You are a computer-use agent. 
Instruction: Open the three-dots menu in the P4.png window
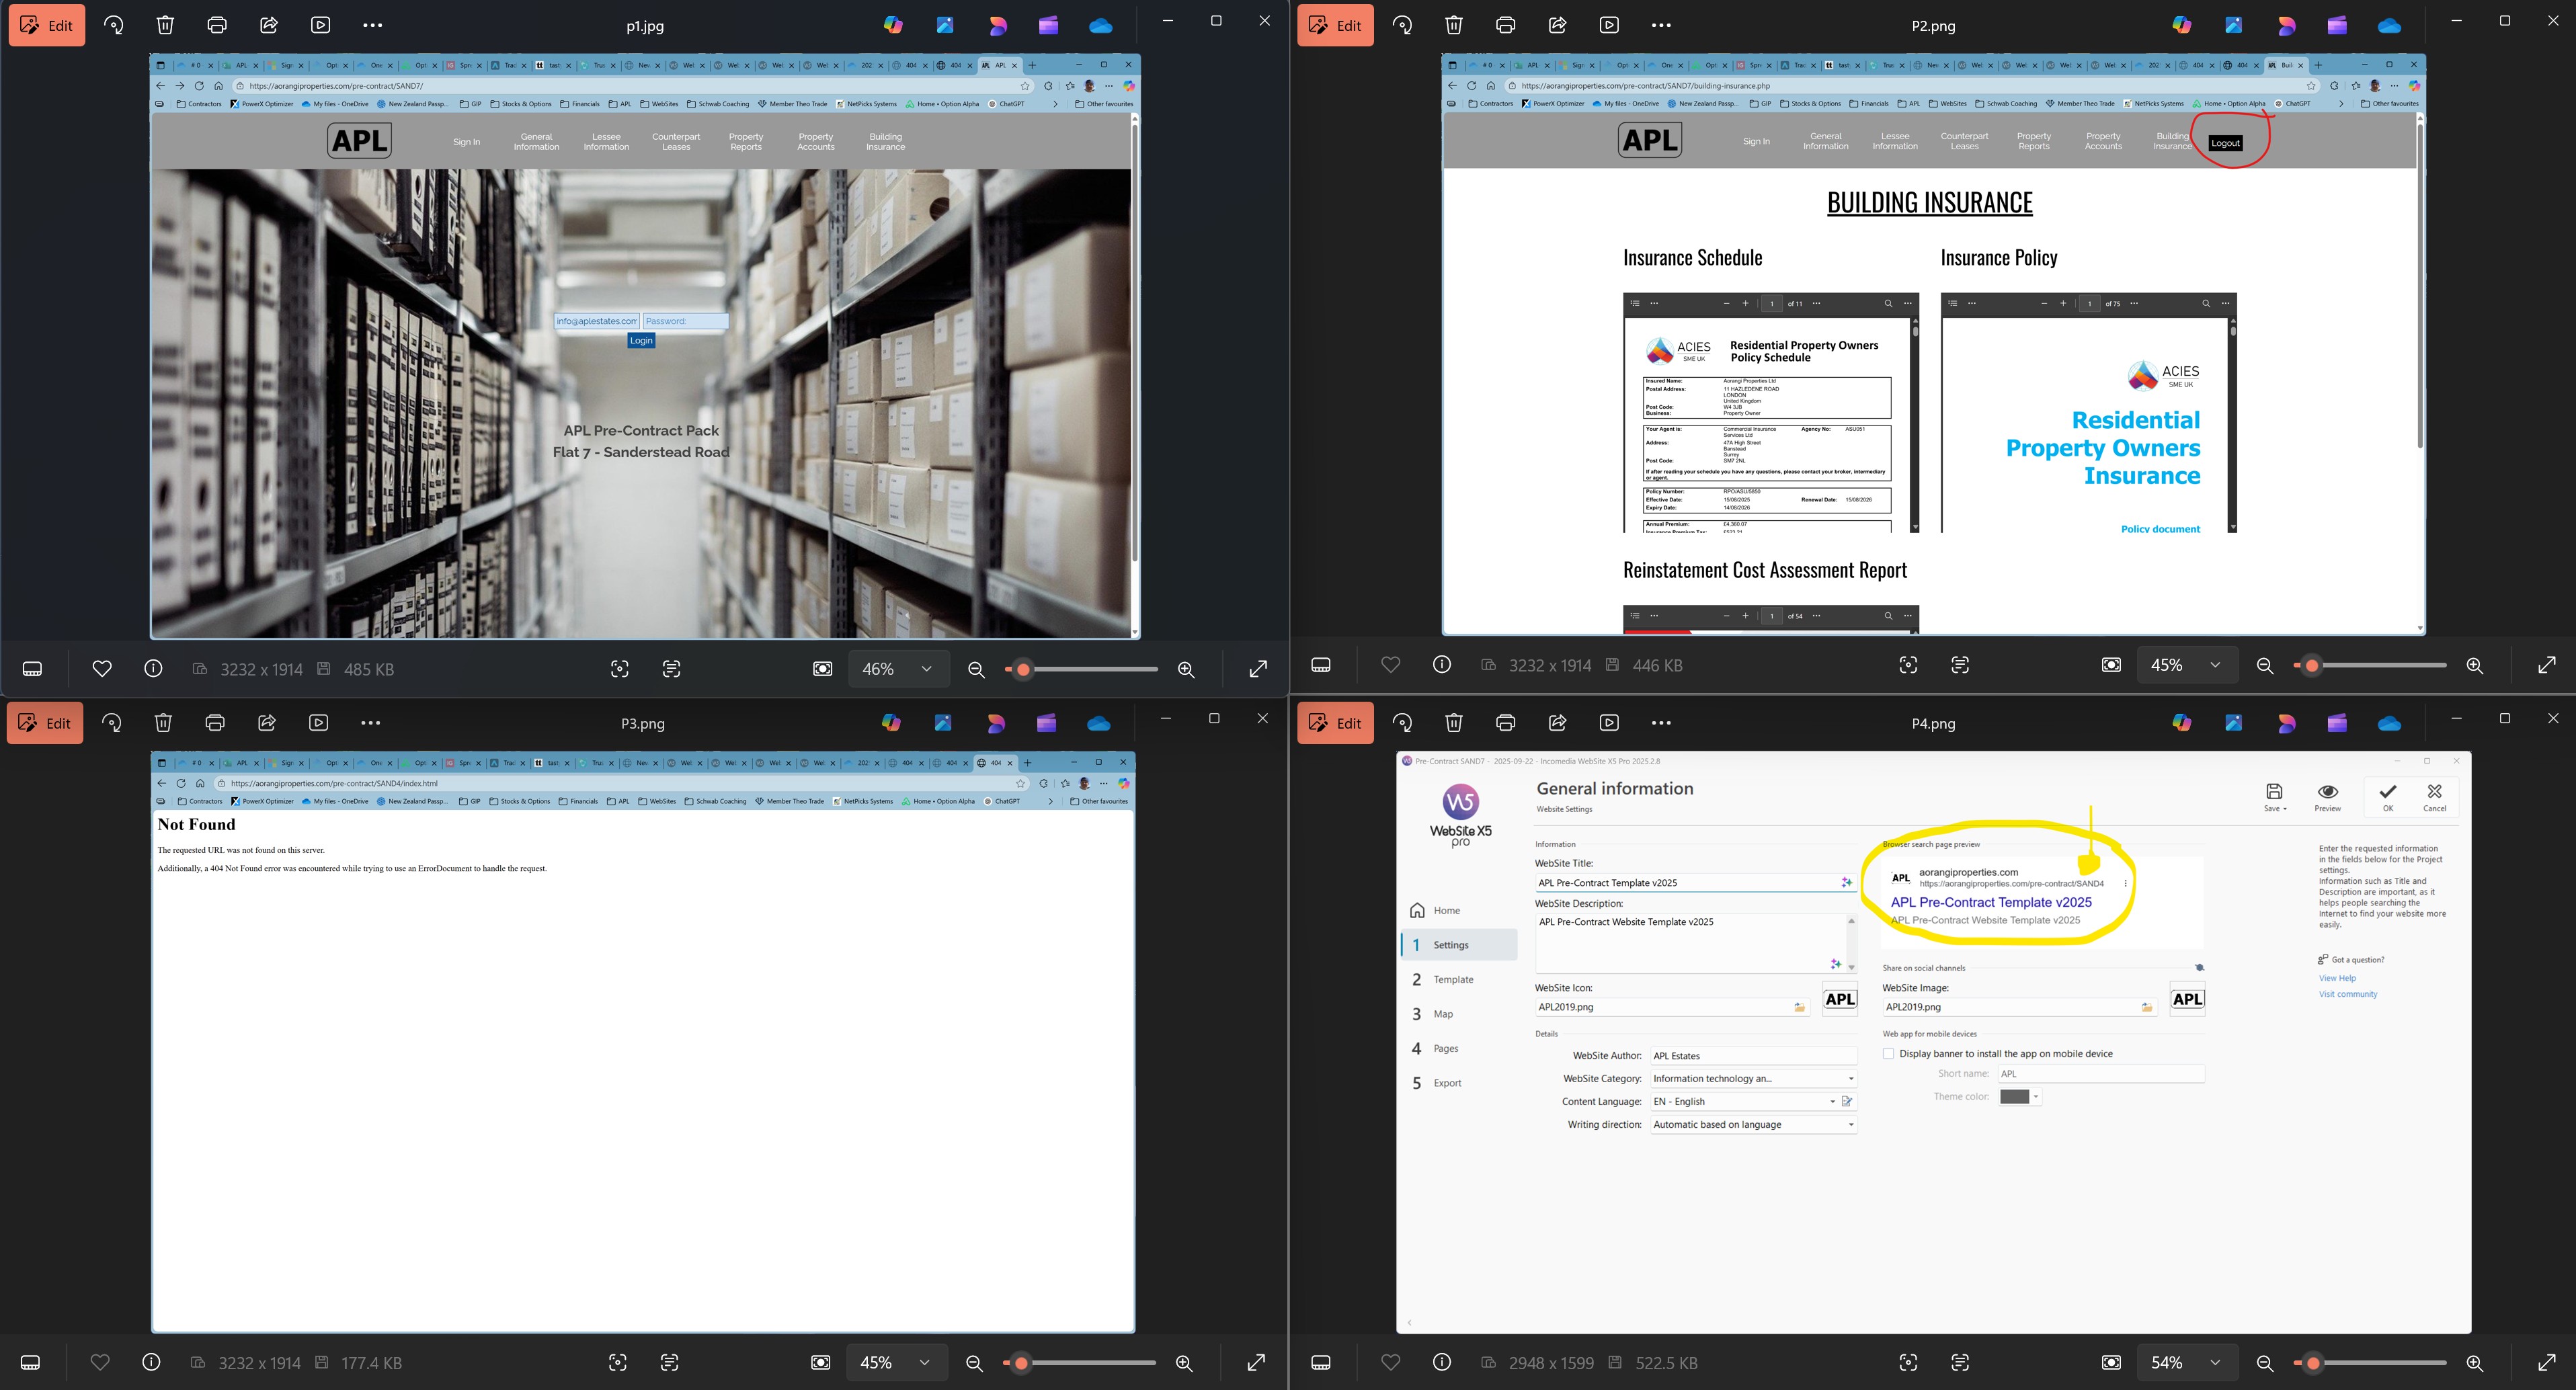1660,723
